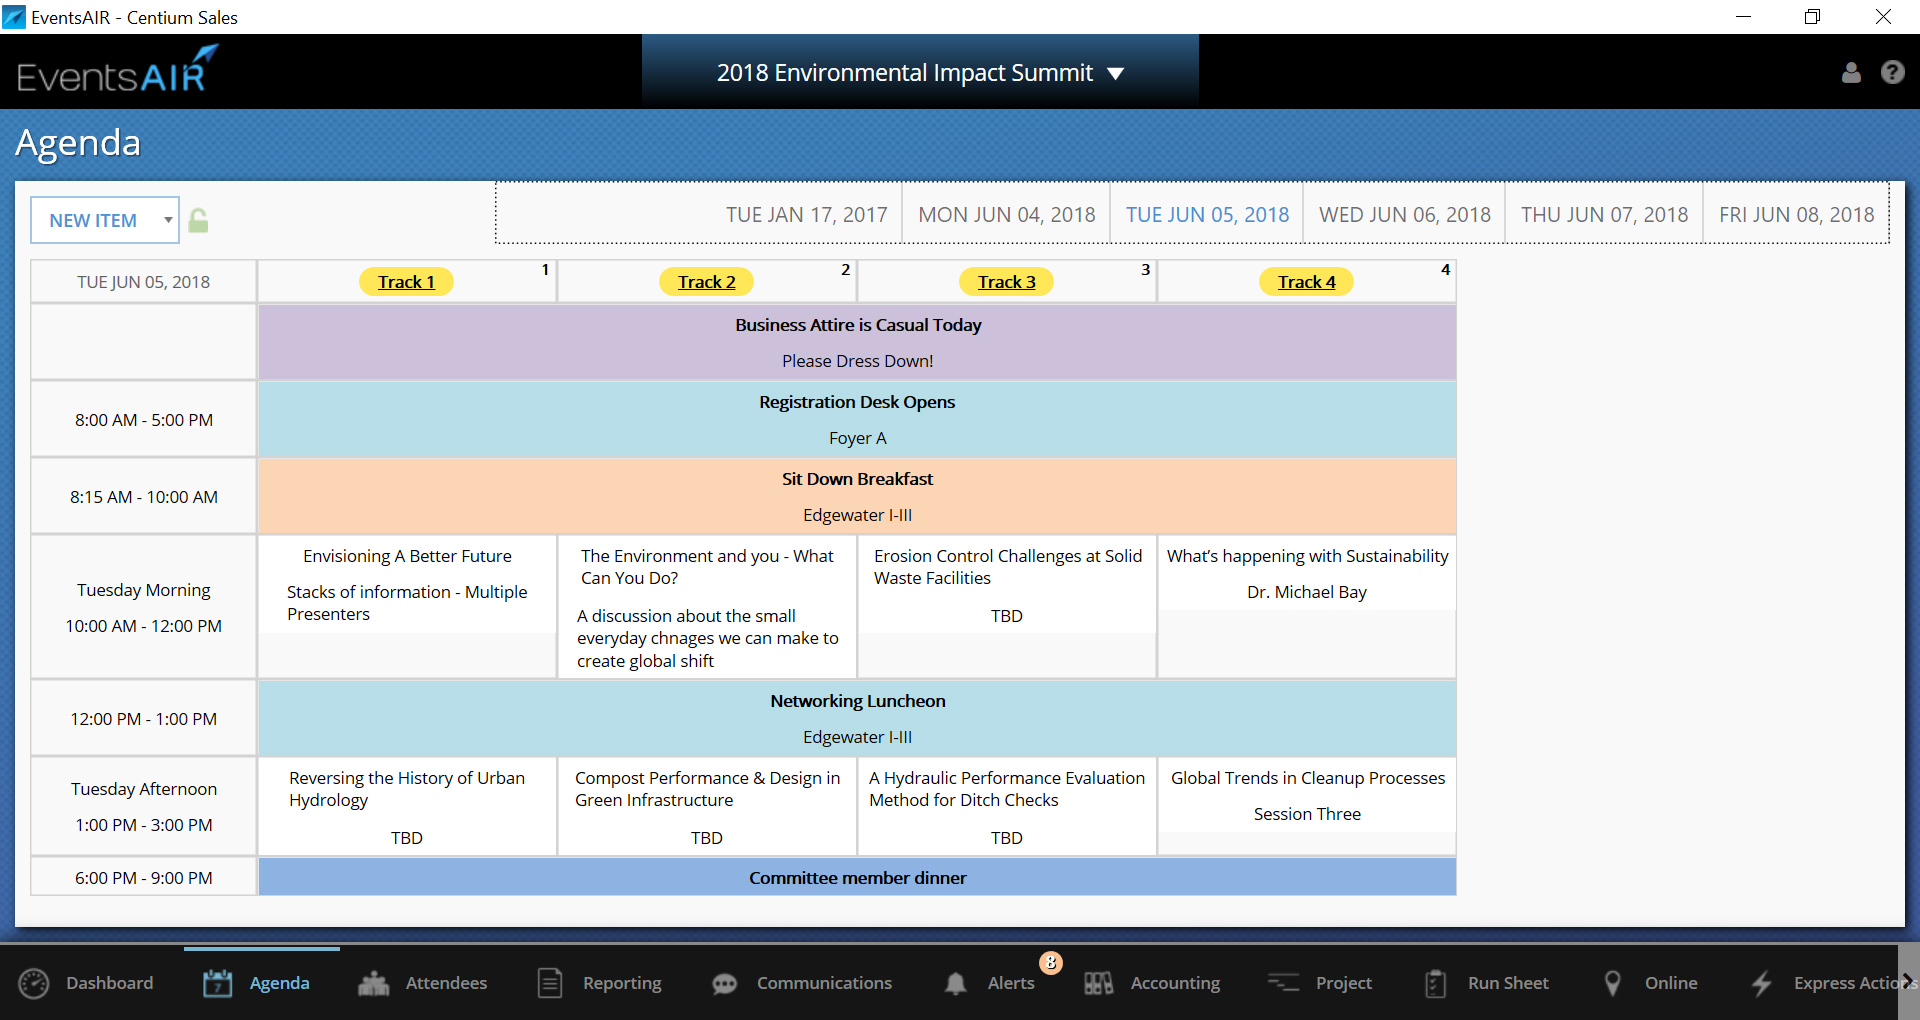Click the Attendees people icon

(374, 983)
